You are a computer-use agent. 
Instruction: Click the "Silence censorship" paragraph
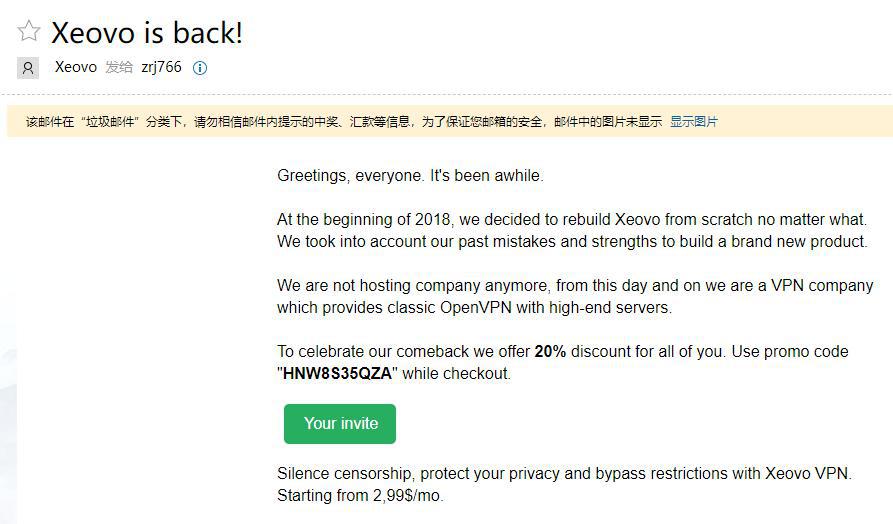click(x=564, y=474)
